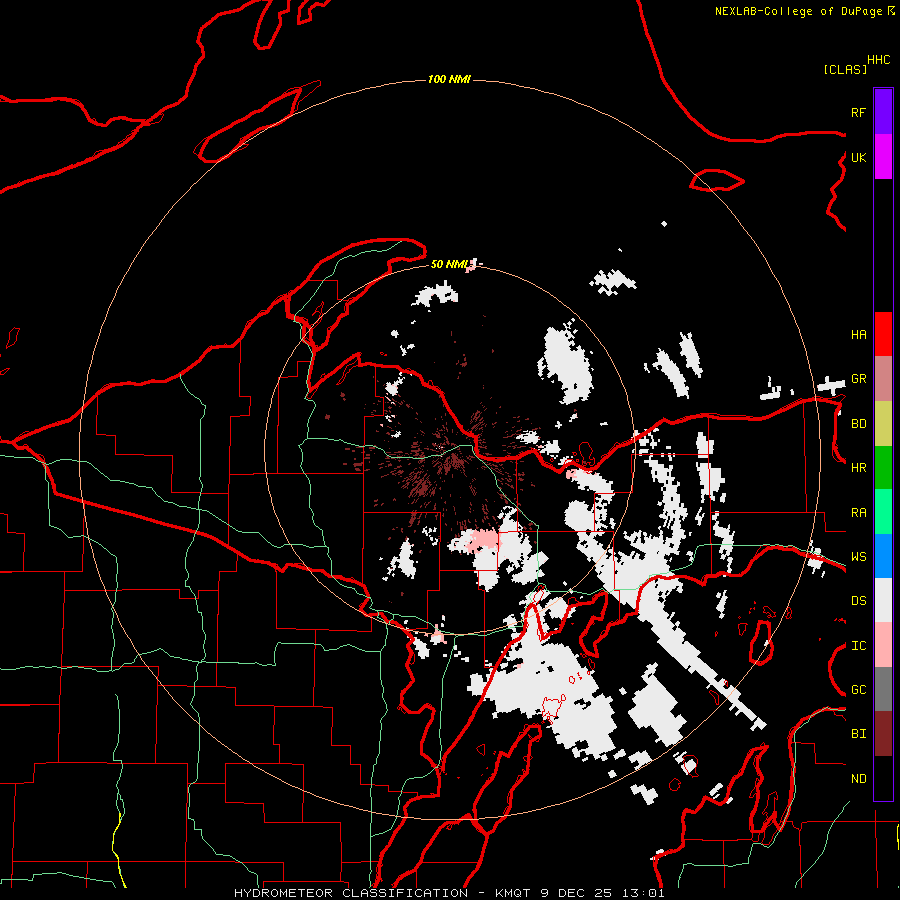The height and width of the screenshot is (900, 900).
Task: Click the RF legend label
Action: coord(858,112)
